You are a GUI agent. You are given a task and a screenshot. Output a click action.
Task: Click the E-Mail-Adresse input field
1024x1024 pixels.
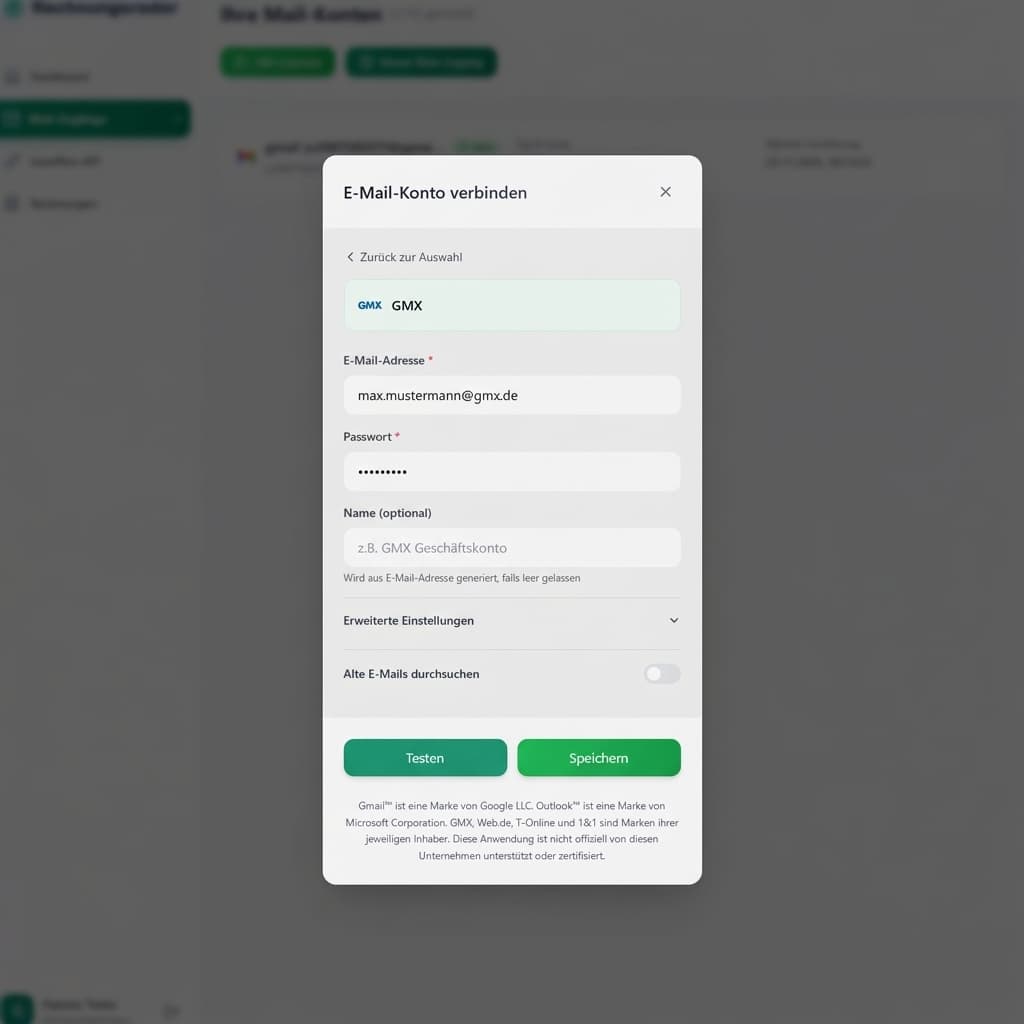(x=512, y=395)
